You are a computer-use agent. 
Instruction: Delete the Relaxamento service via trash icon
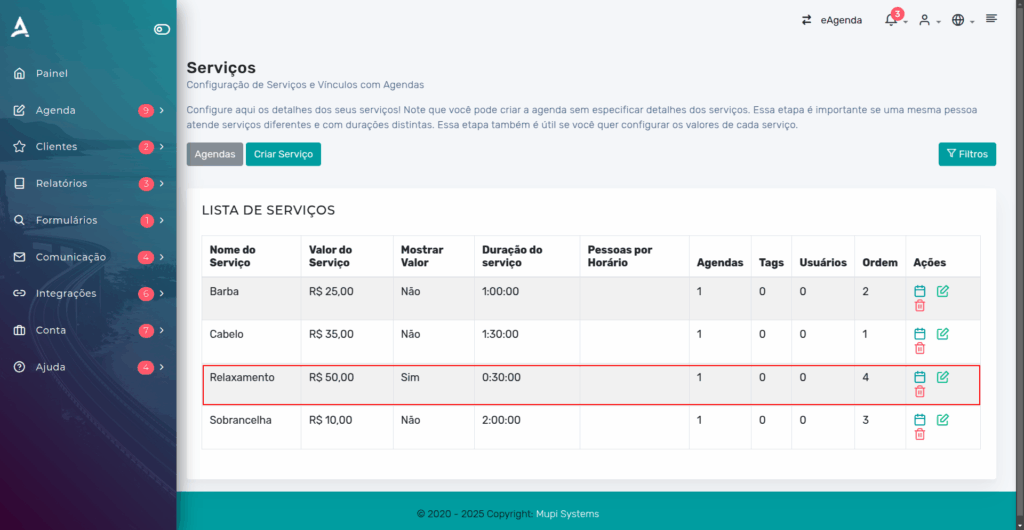920,392
